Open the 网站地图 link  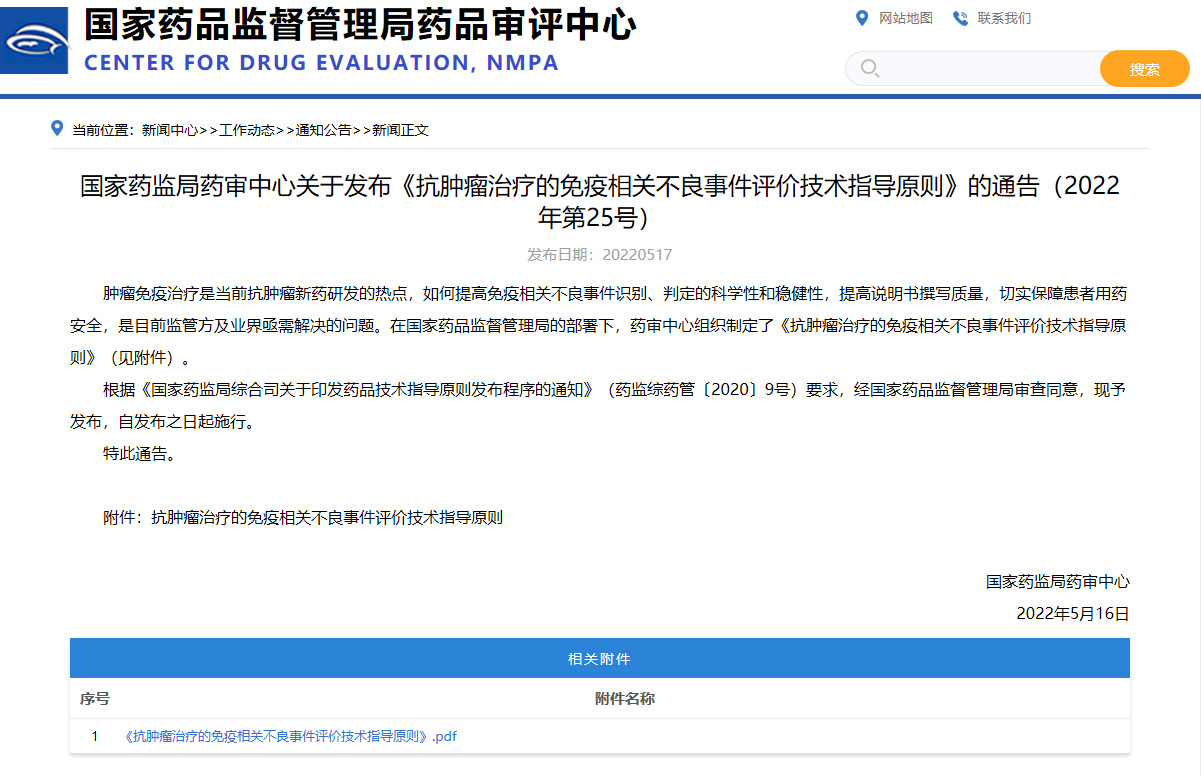906,18
